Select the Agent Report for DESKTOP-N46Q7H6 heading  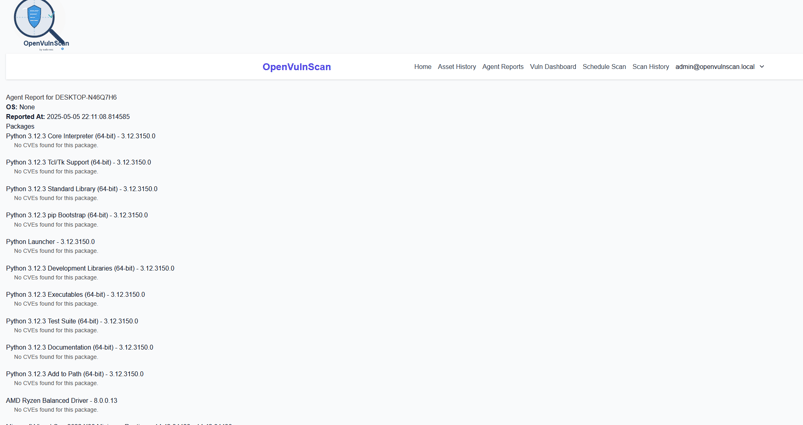[x=61, y=97]
